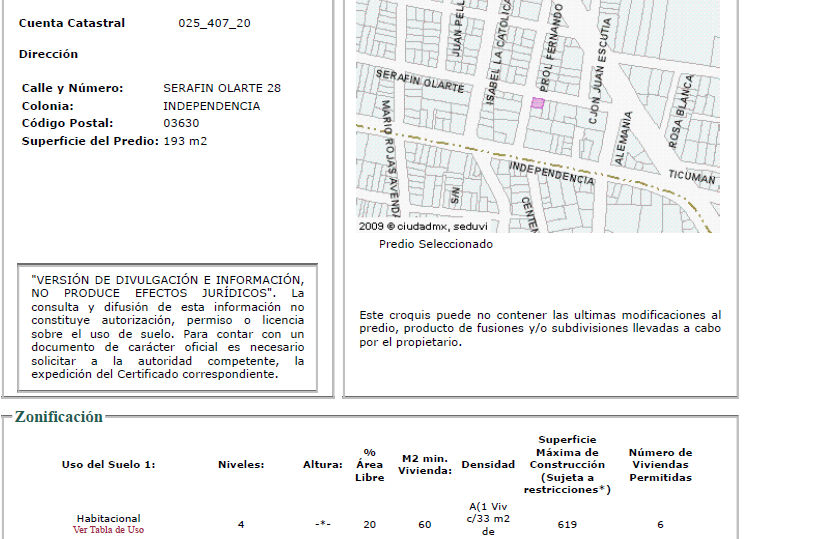Click the permitted dwellings value 6
The image size is (819, 539).
660,524
